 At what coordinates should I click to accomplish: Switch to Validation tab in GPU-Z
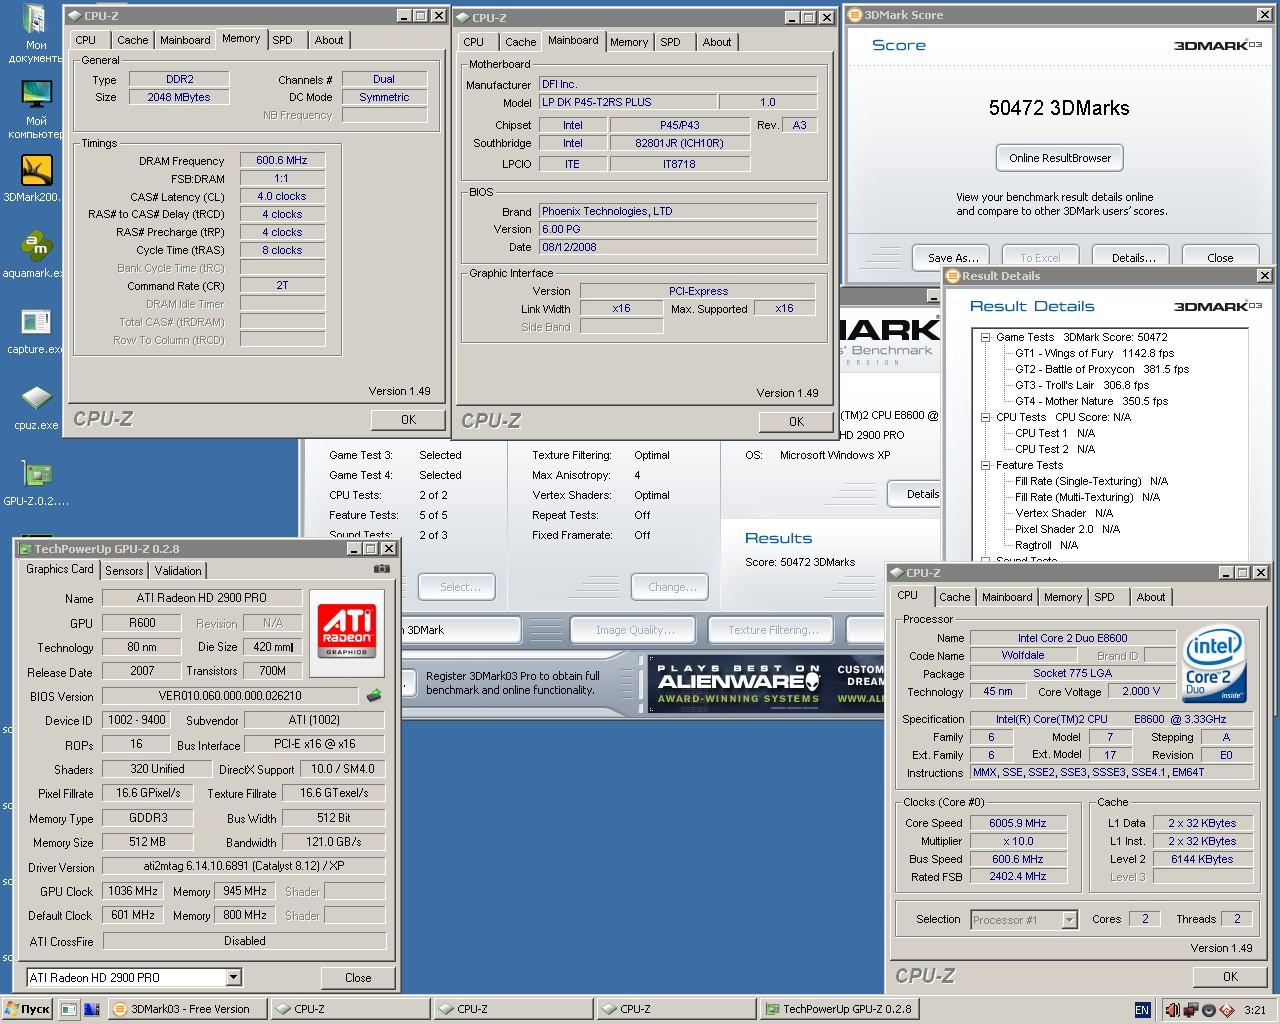coord(178,571)
